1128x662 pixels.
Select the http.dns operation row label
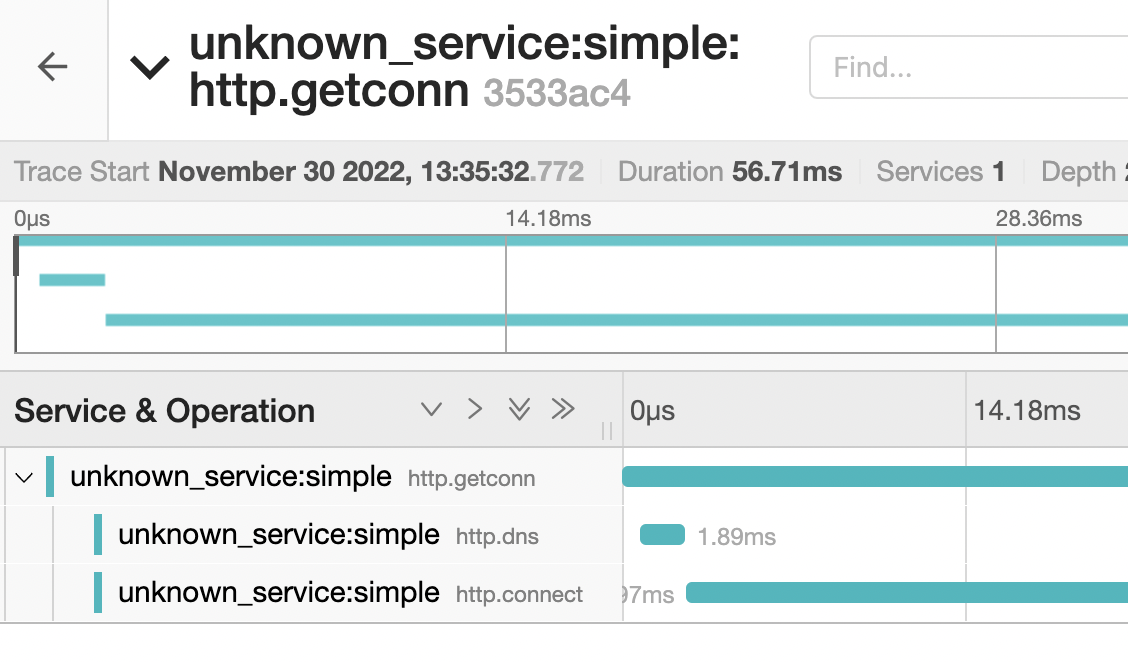(497, 536)
